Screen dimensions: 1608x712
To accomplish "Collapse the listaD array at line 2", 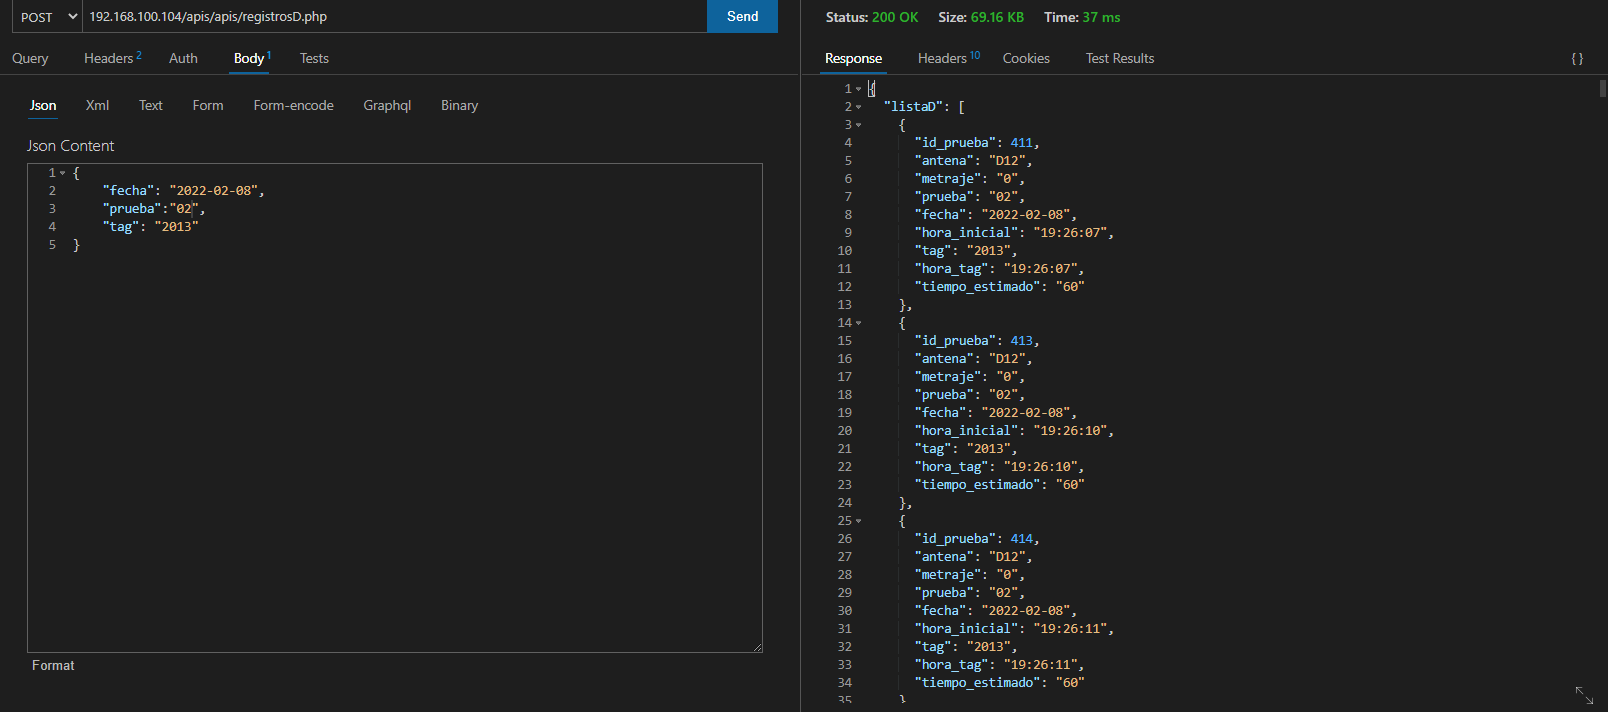I will click(858, 107).
